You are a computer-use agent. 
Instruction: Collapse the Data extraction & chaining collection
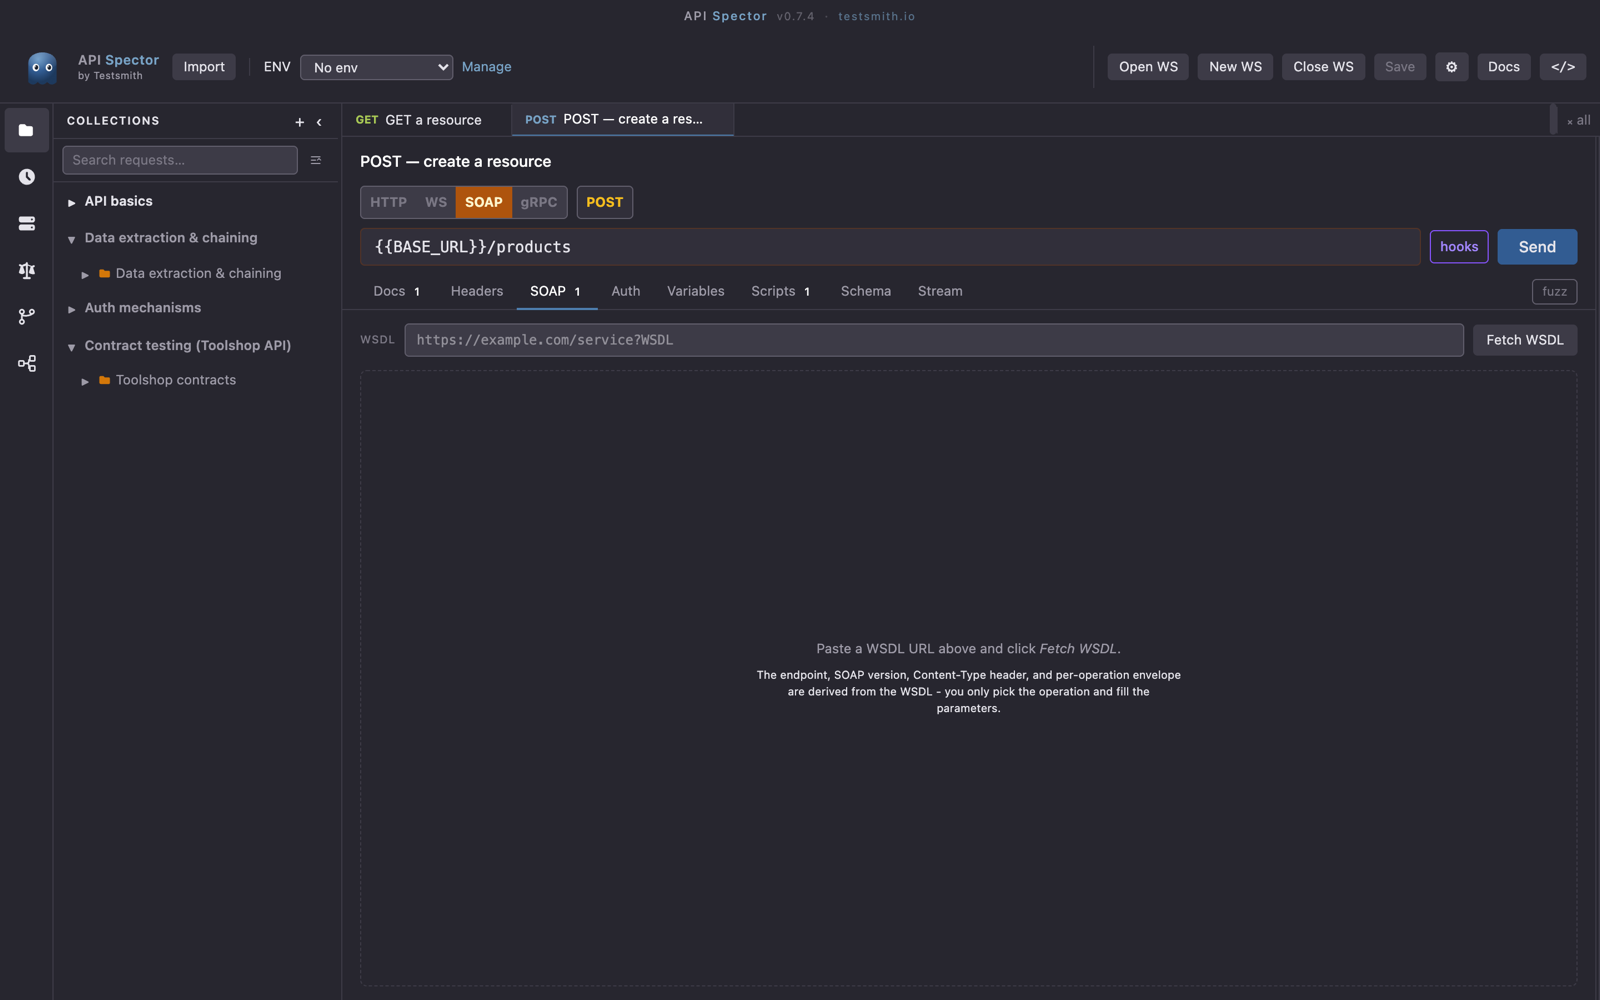pyautogui.click(x=72, y=239)
